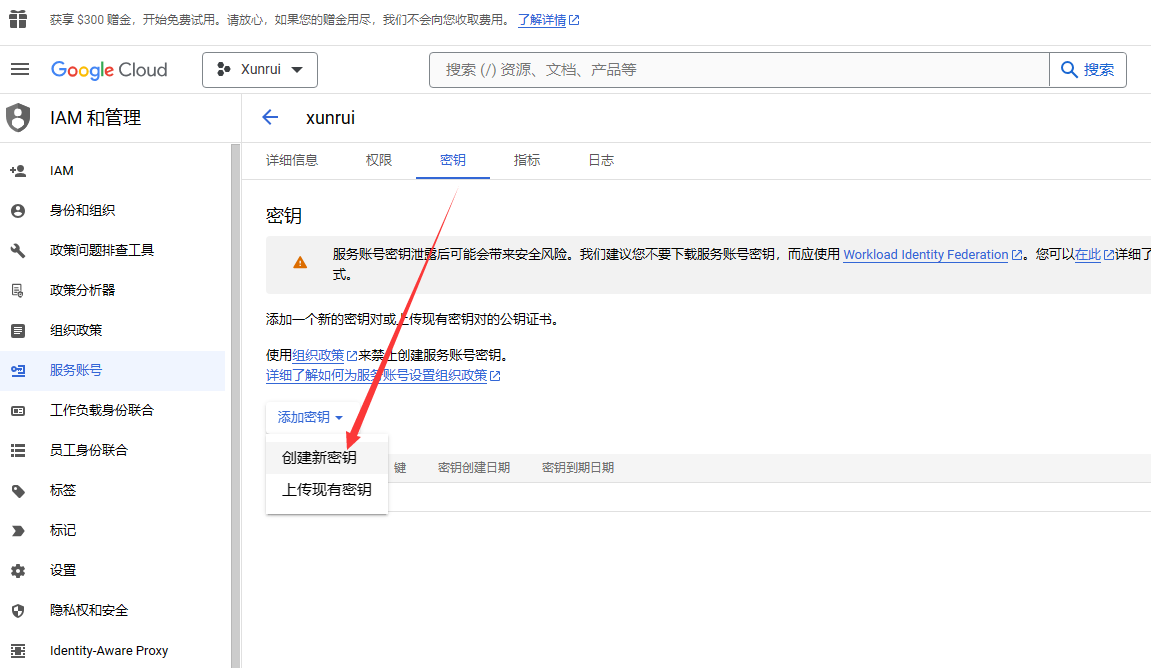Click the 工作负载身份联合 card icon
Viewport: 1151px width, 668px height.
coord(18,411)
